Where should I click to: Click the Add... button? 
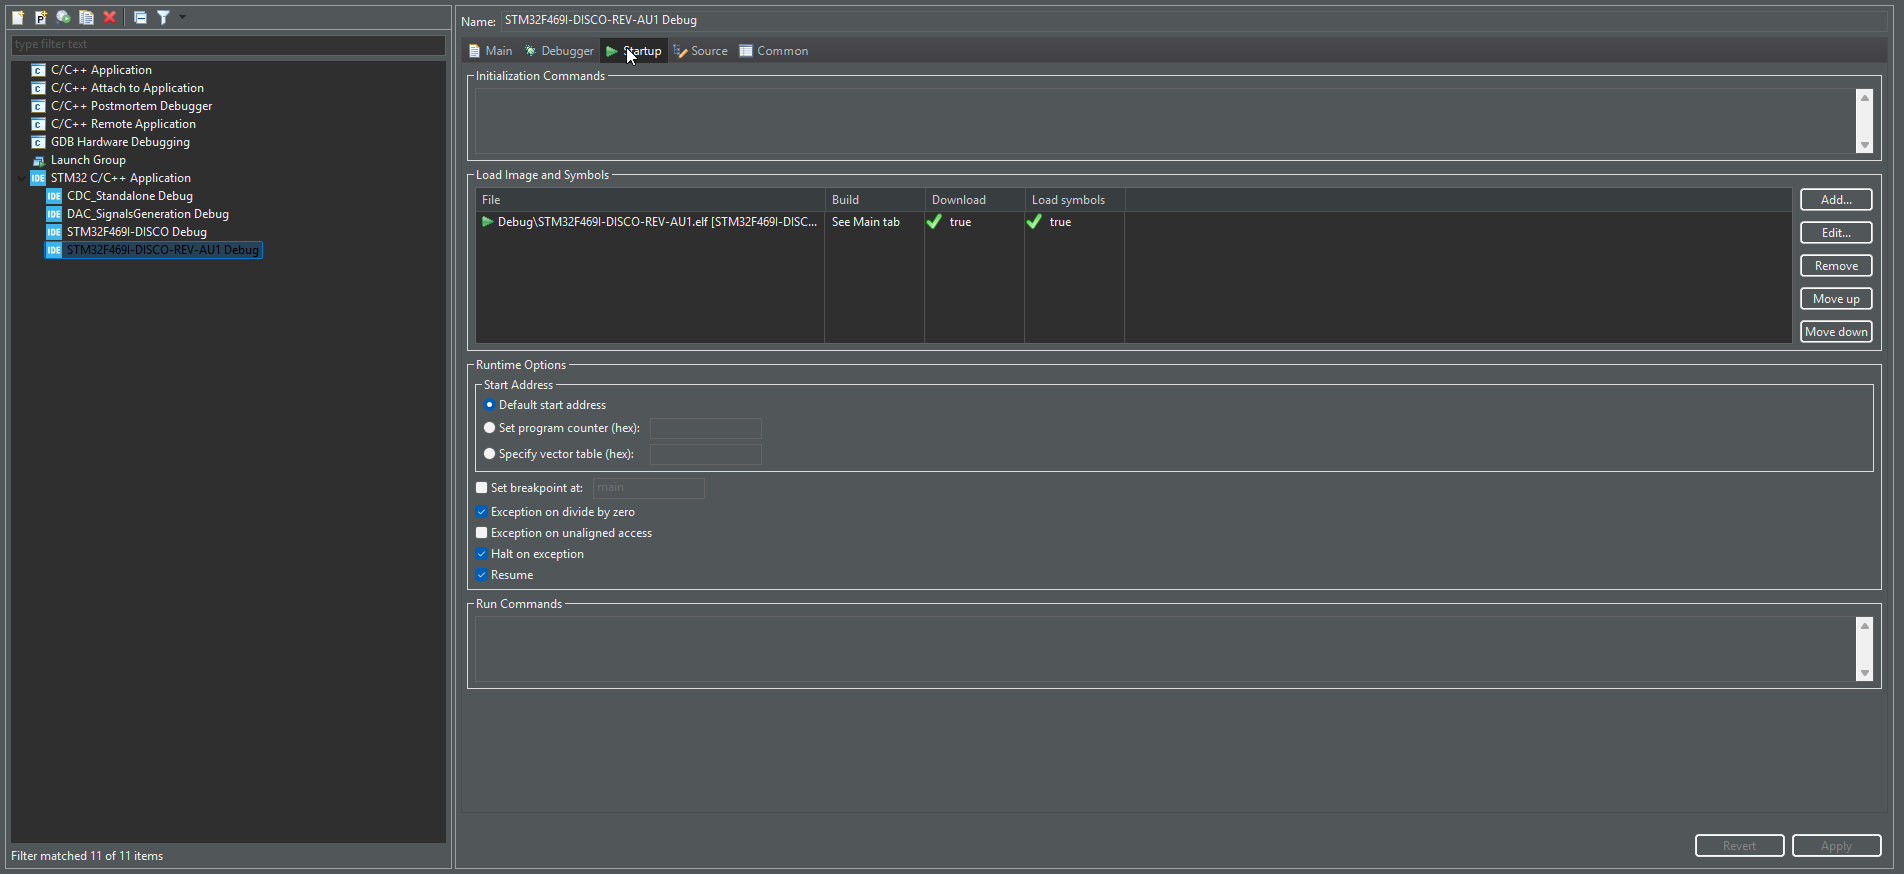(1836, 200)
